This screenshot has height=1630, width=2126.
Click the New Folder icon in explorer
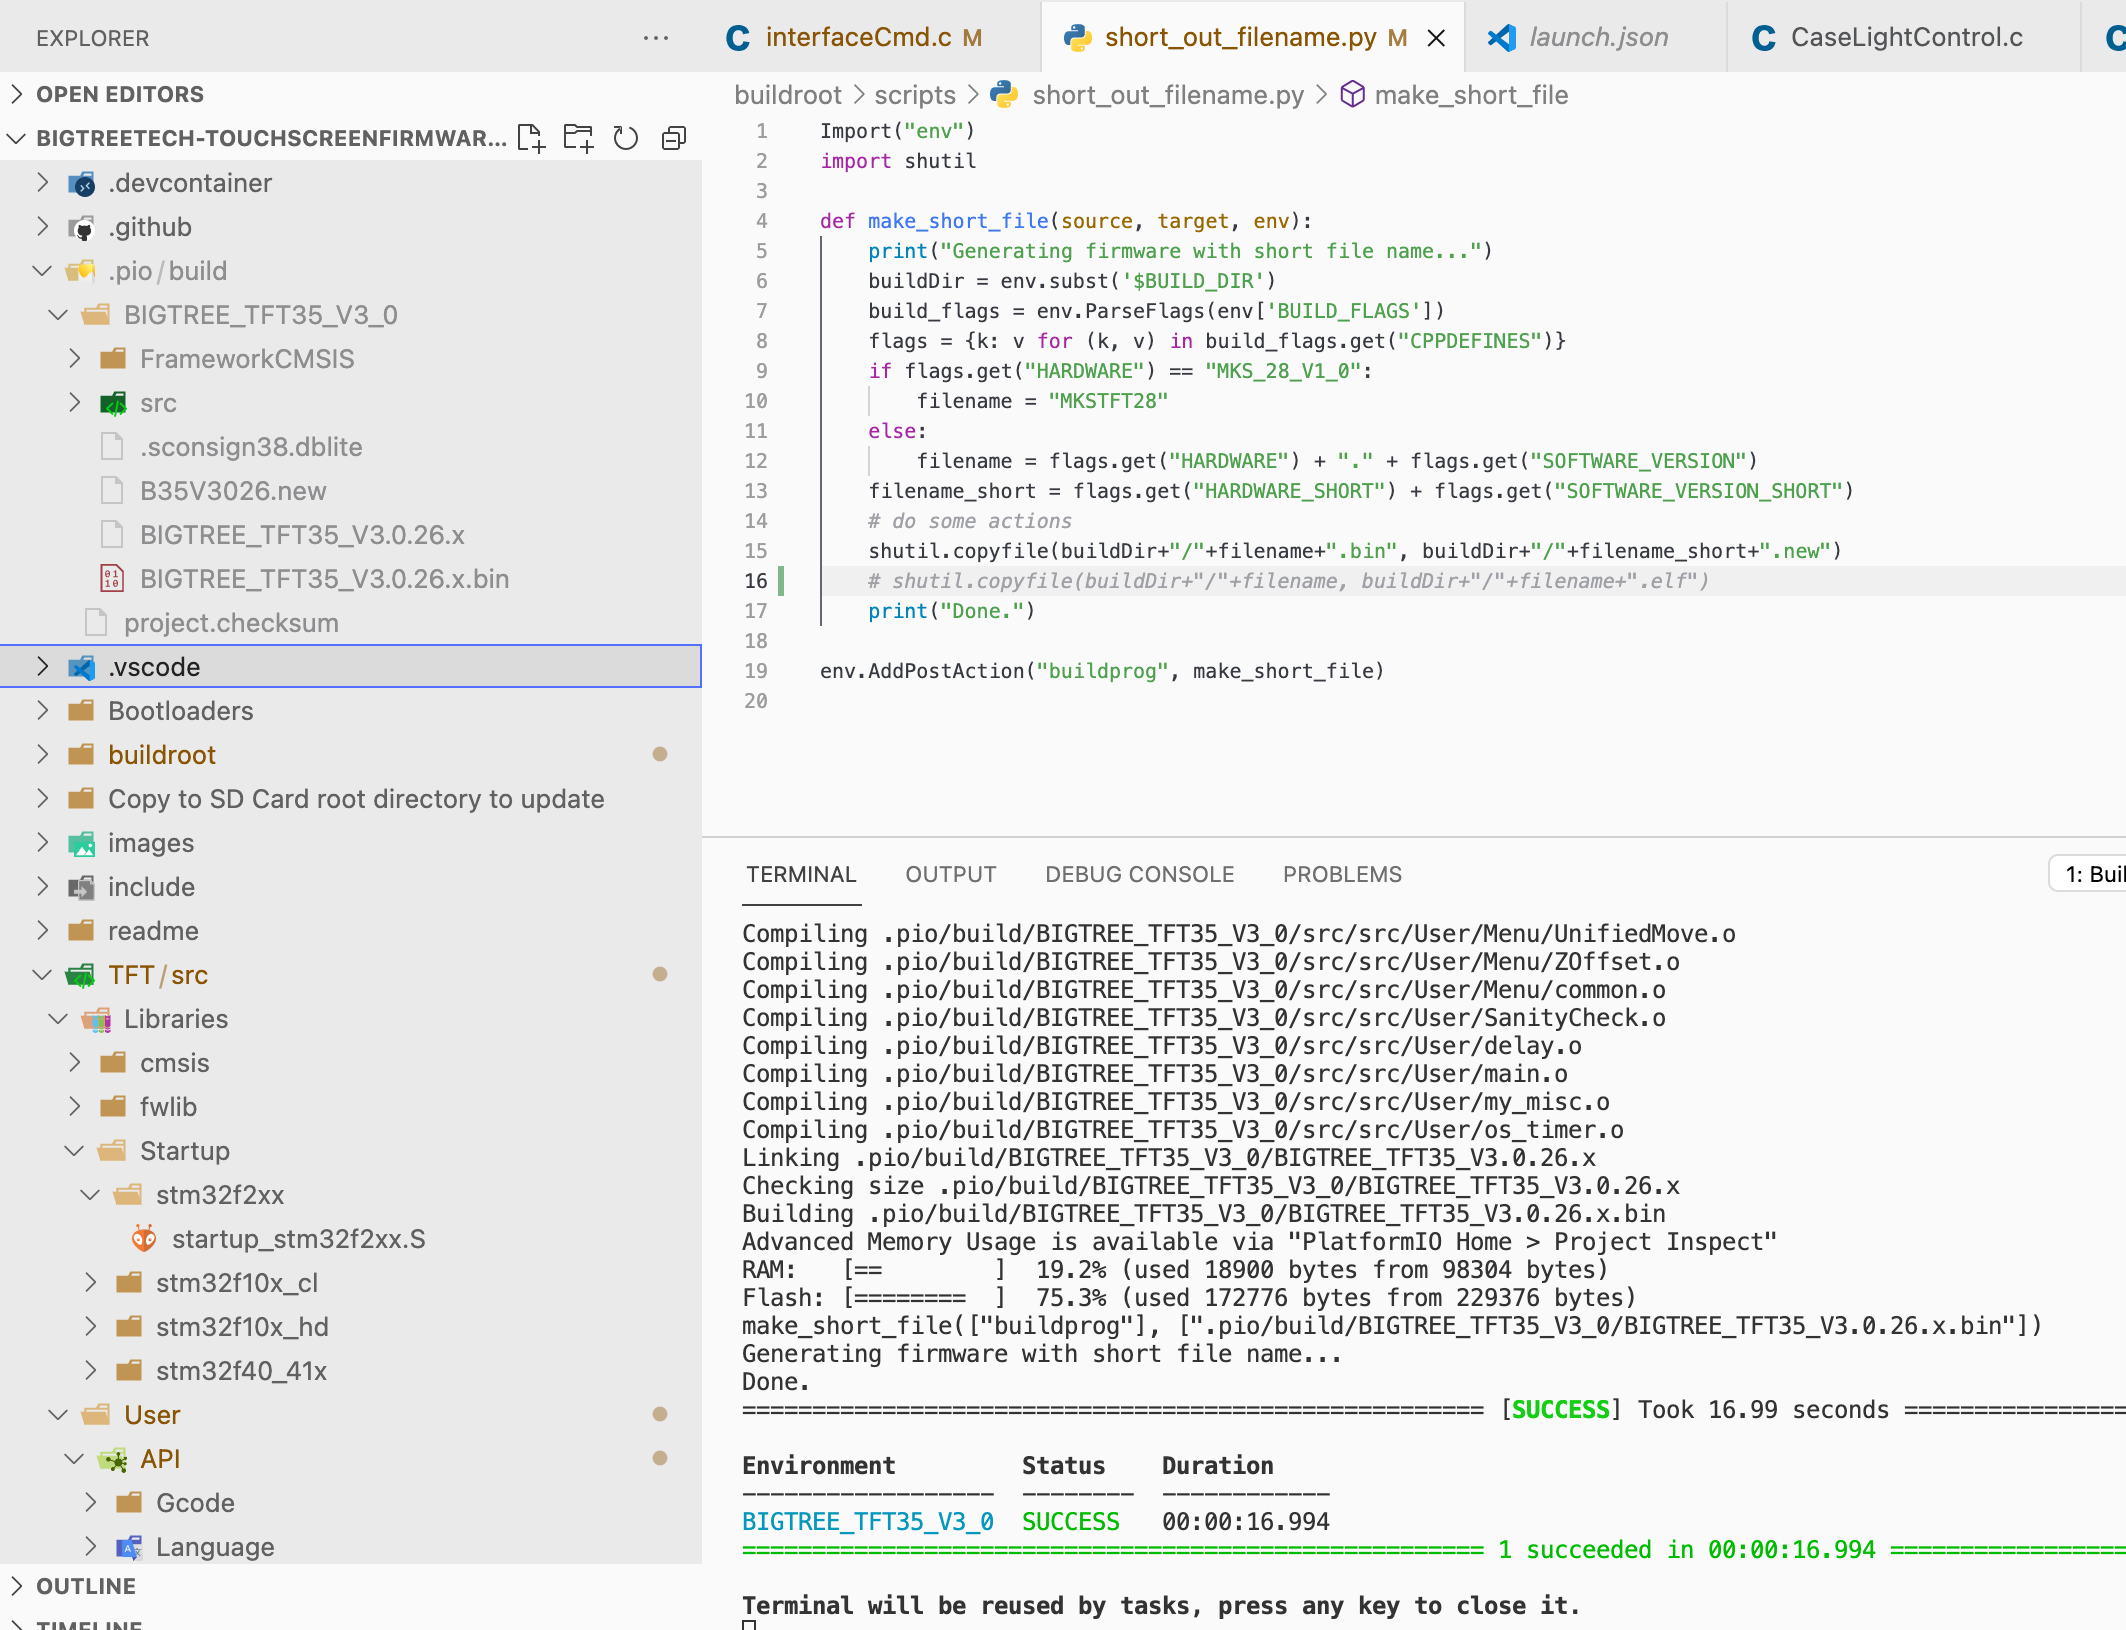[578, 138]
